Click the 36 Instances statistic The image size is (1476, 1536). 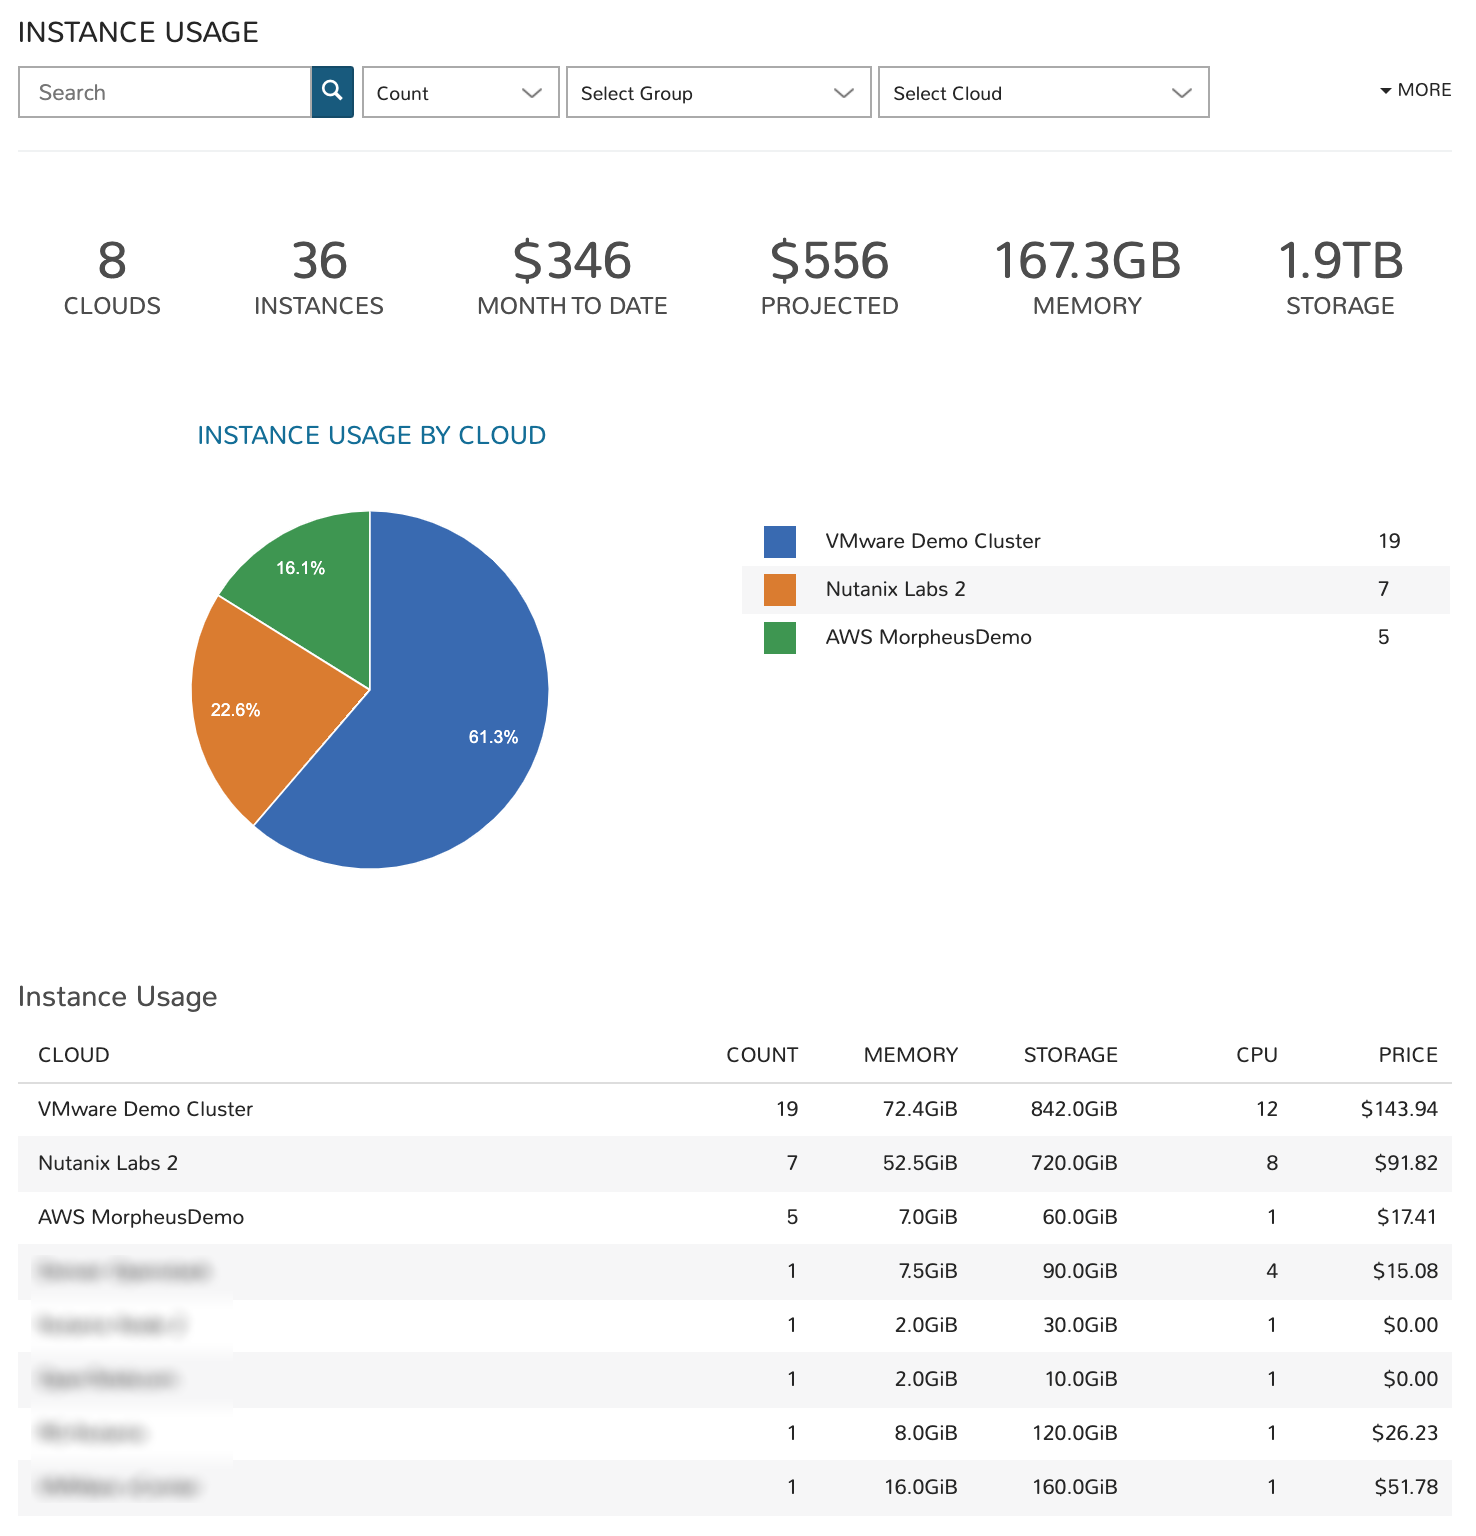tap(318, 275)
